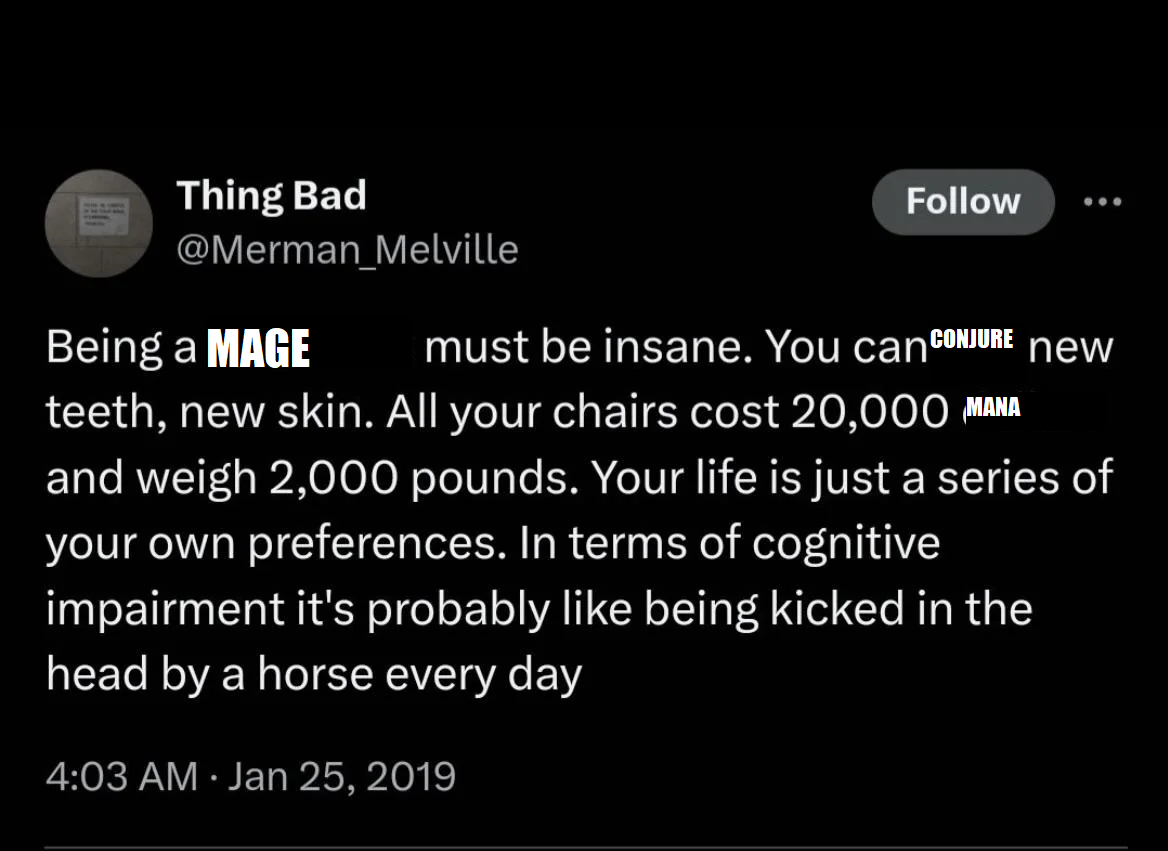The image size is (1168, 851).
Task: Click the 4:03 AM timestamp
Action: pos(121,776)
